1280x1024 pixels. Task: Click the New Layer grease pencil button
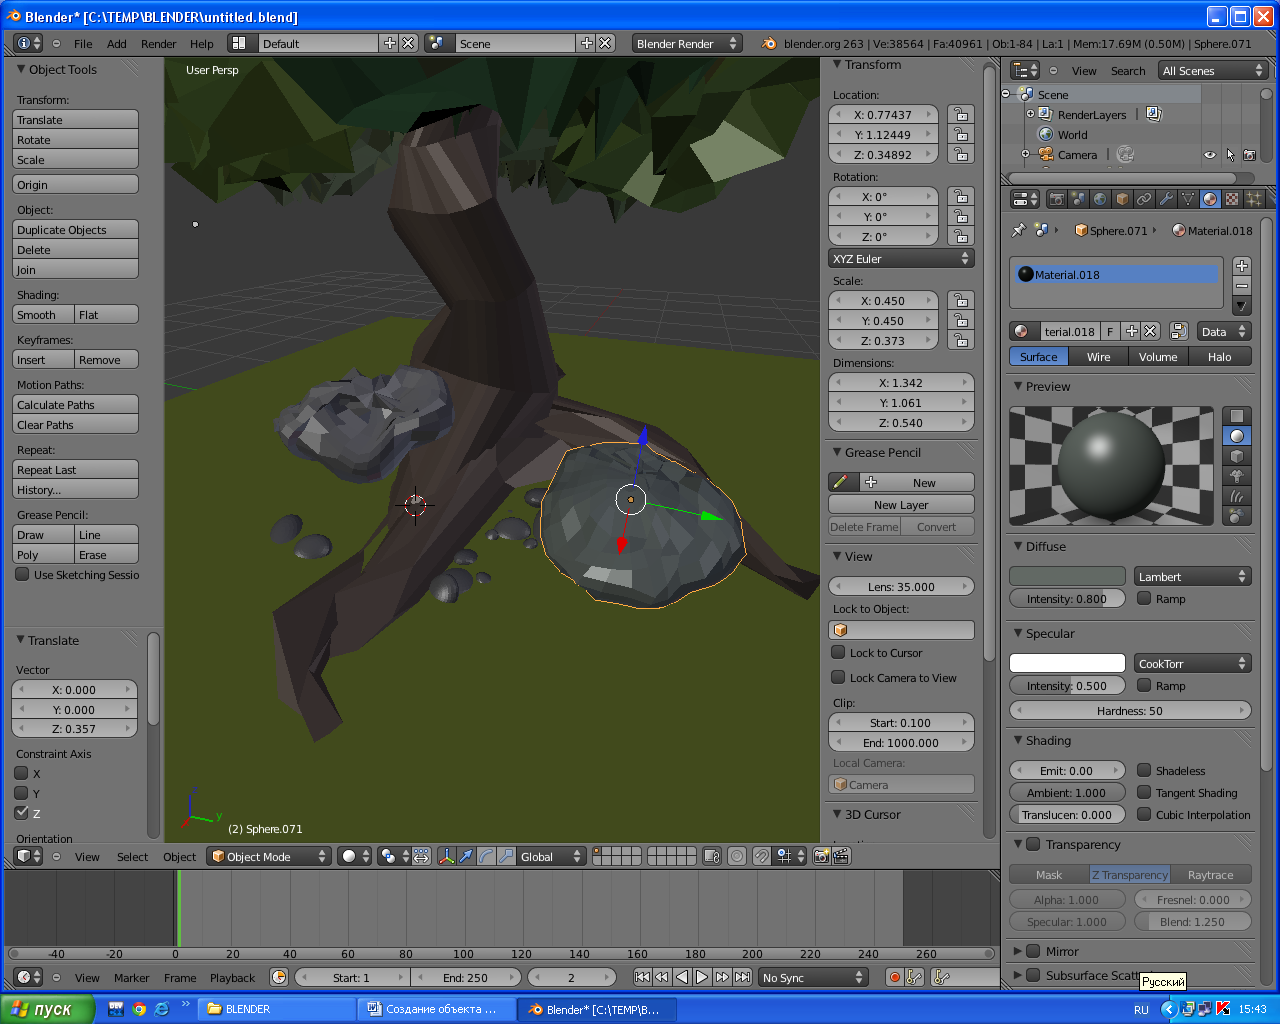click(901, 504)
